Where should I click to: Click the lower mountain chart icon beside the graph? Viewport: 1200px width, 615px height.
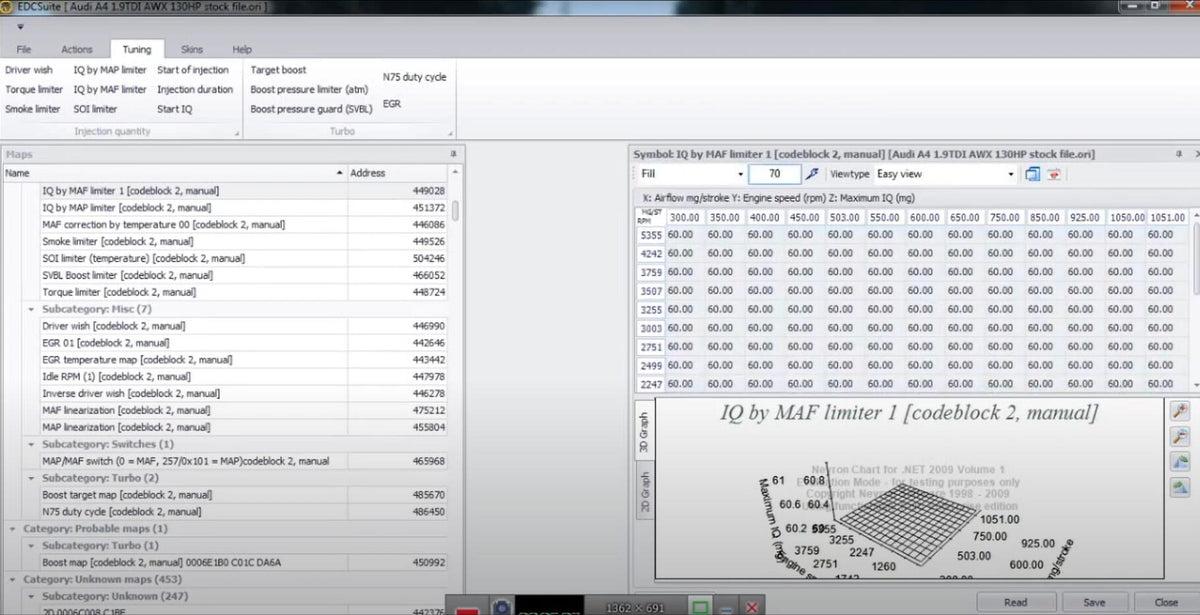click(x=1179, y=487)
